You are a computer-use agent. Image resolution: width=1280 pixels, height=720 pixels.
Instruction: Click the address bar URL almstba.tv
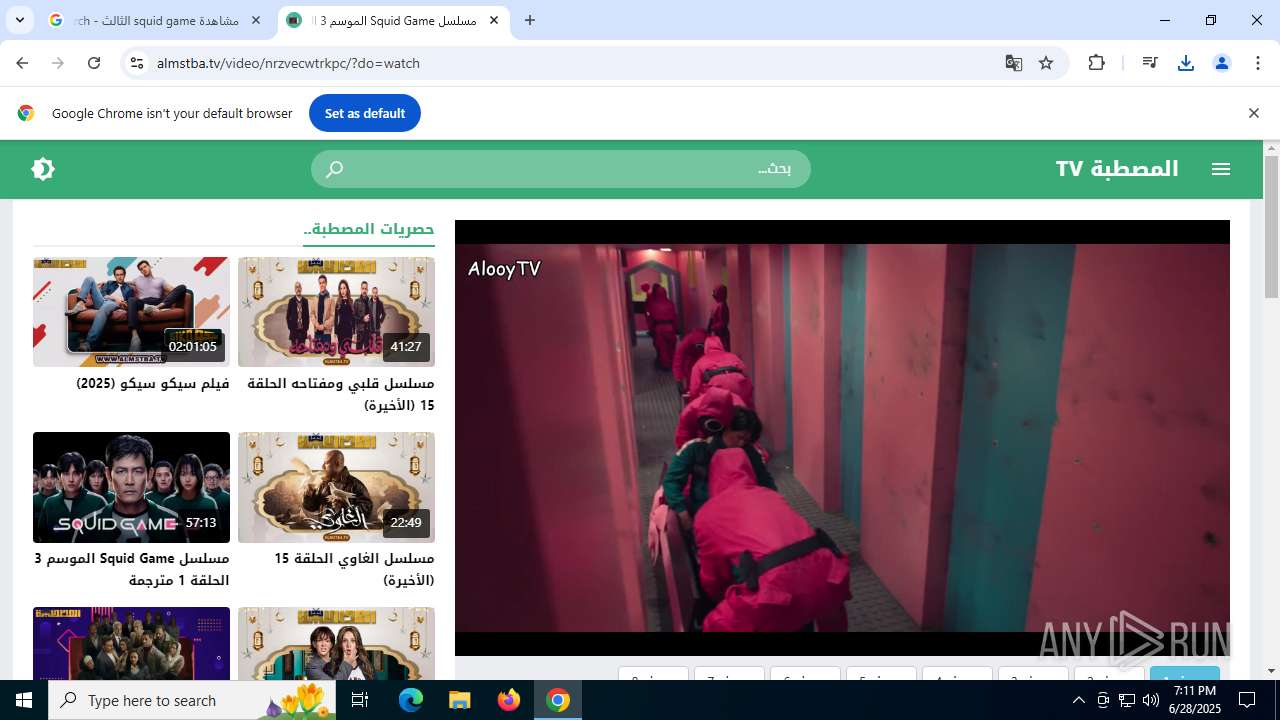tap(288, 63)
